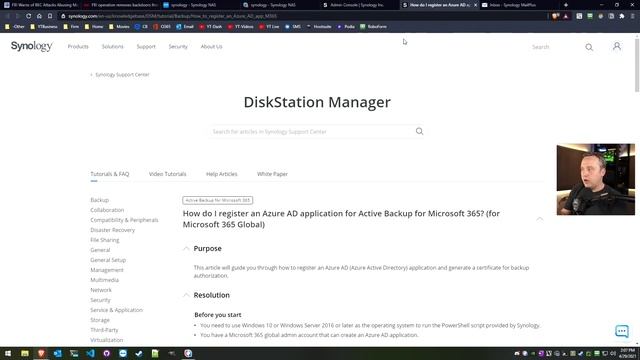This screenshot has height=360, width=640.
Task: Click the O365 bookmark
Action: click(162, 27)
